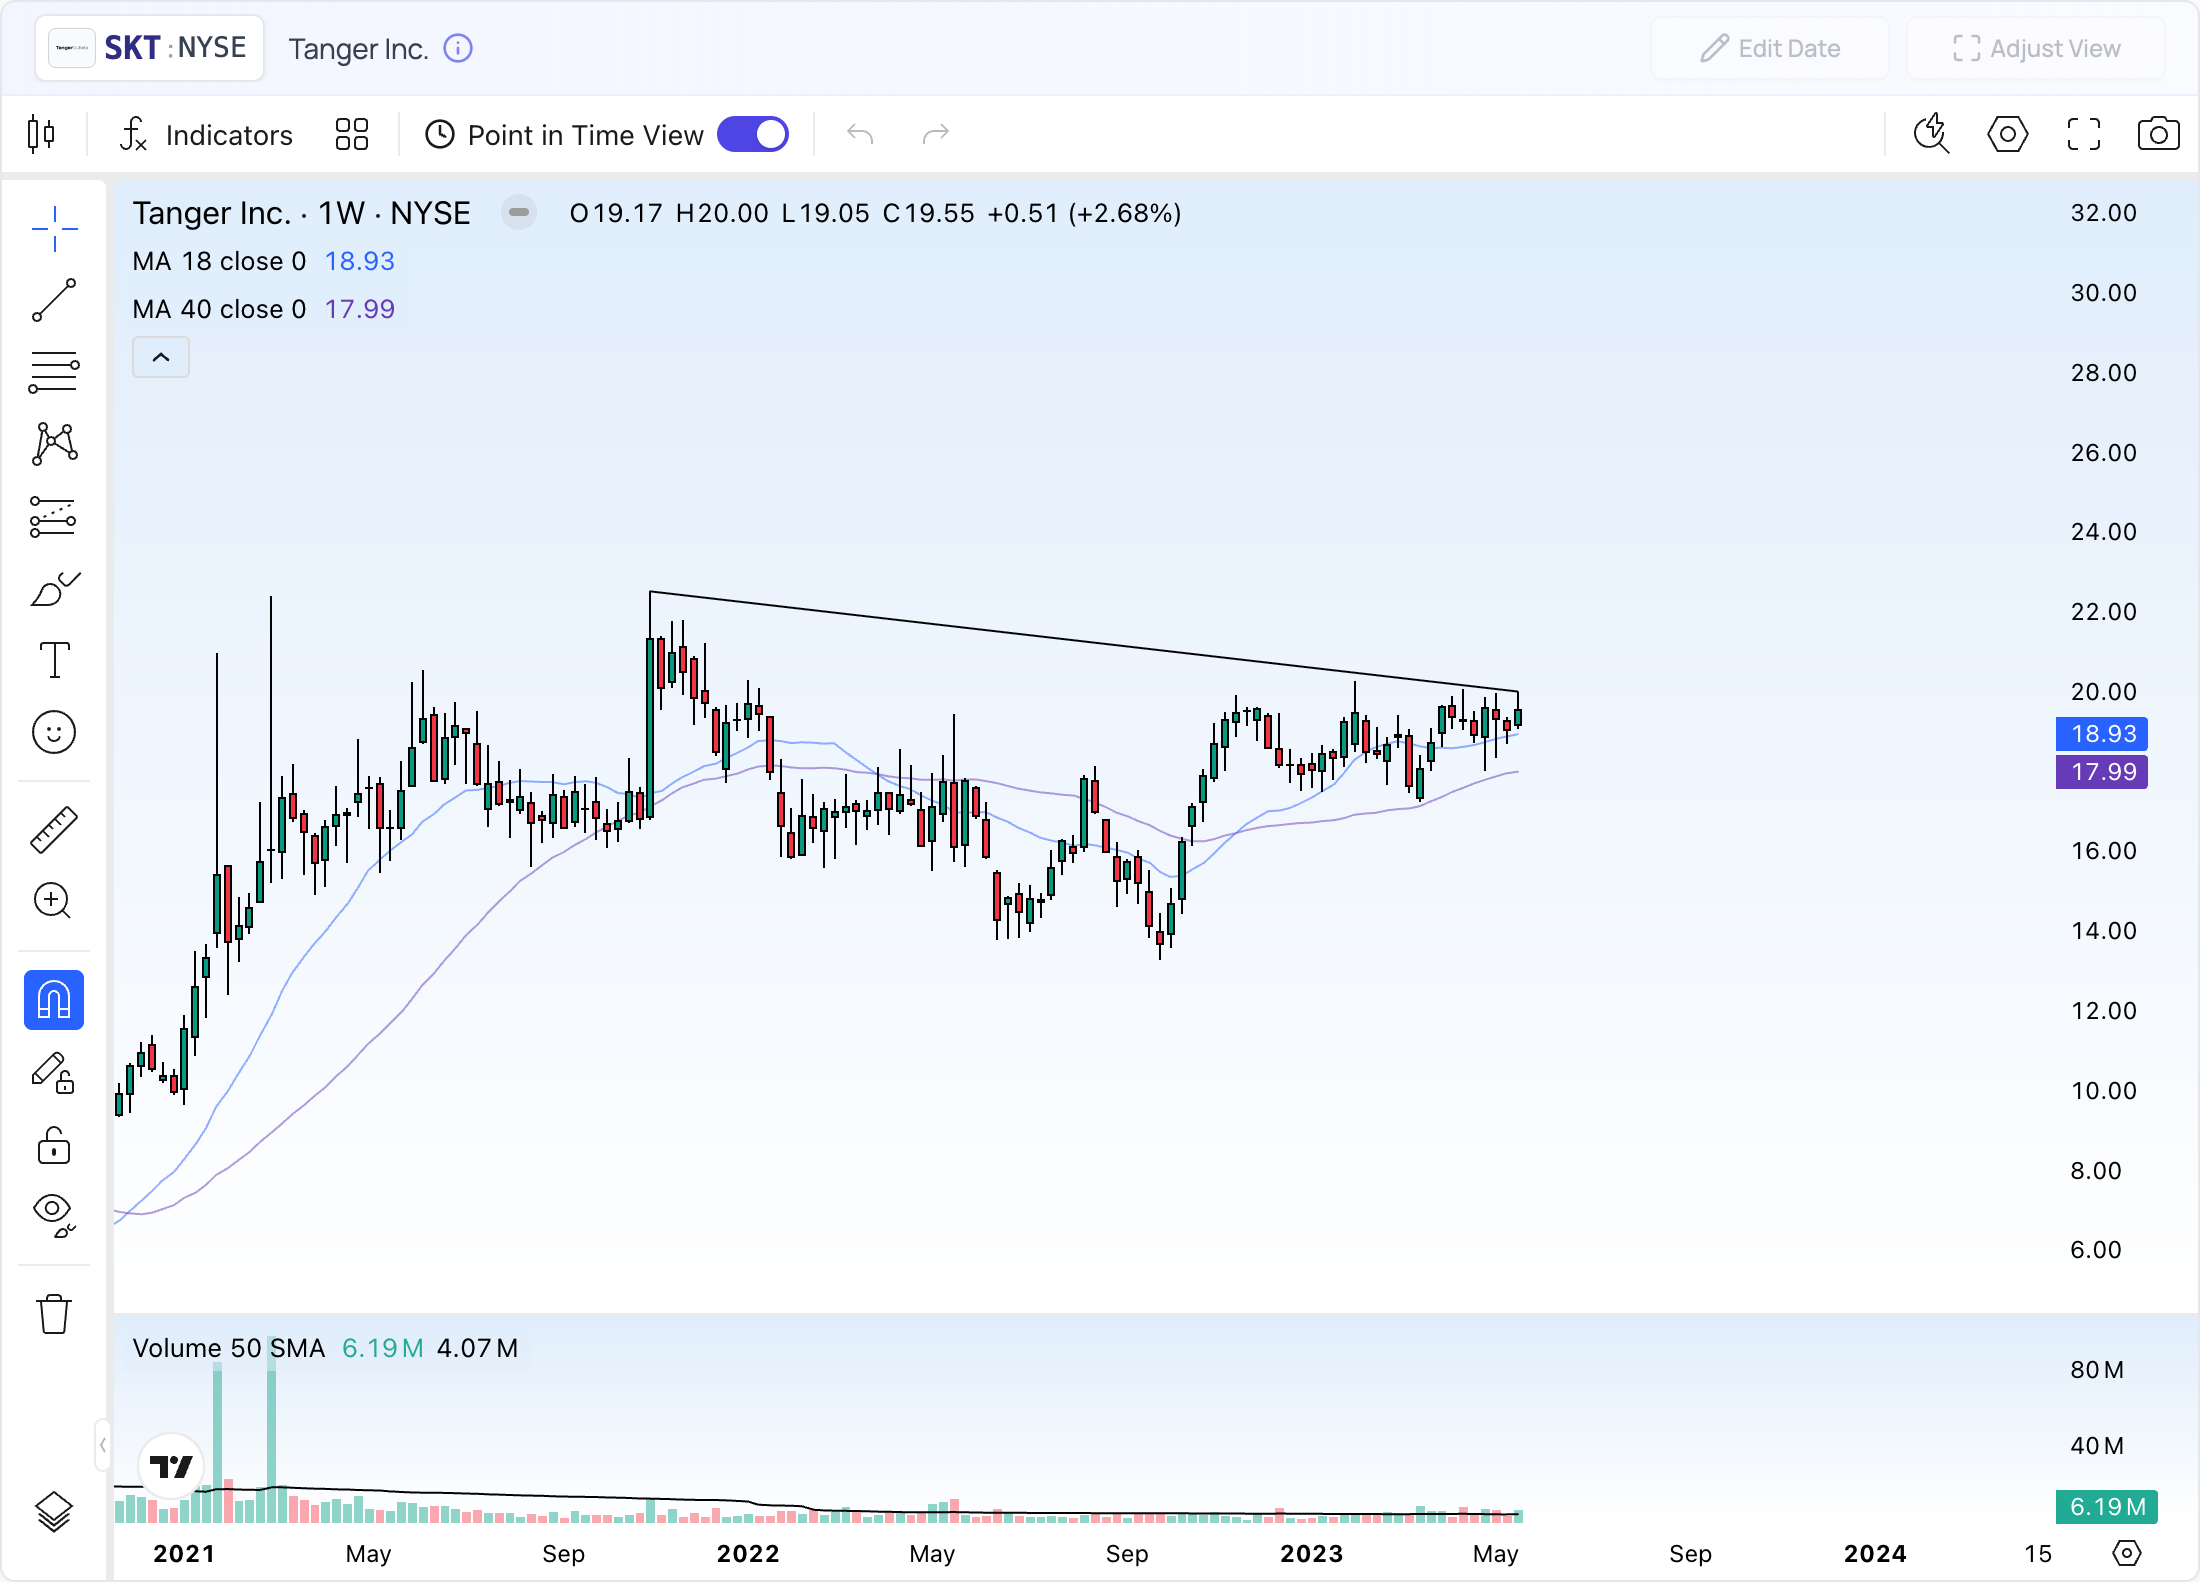Click the 2022 label on time axis
2200x1582 pixels.
point(748,1553)
